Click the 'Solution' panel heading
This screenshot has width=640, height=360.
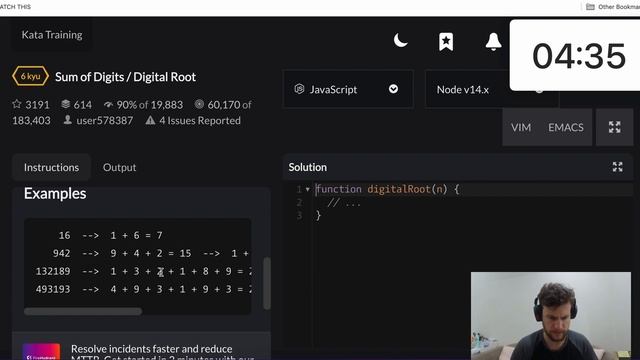[307, 167]
